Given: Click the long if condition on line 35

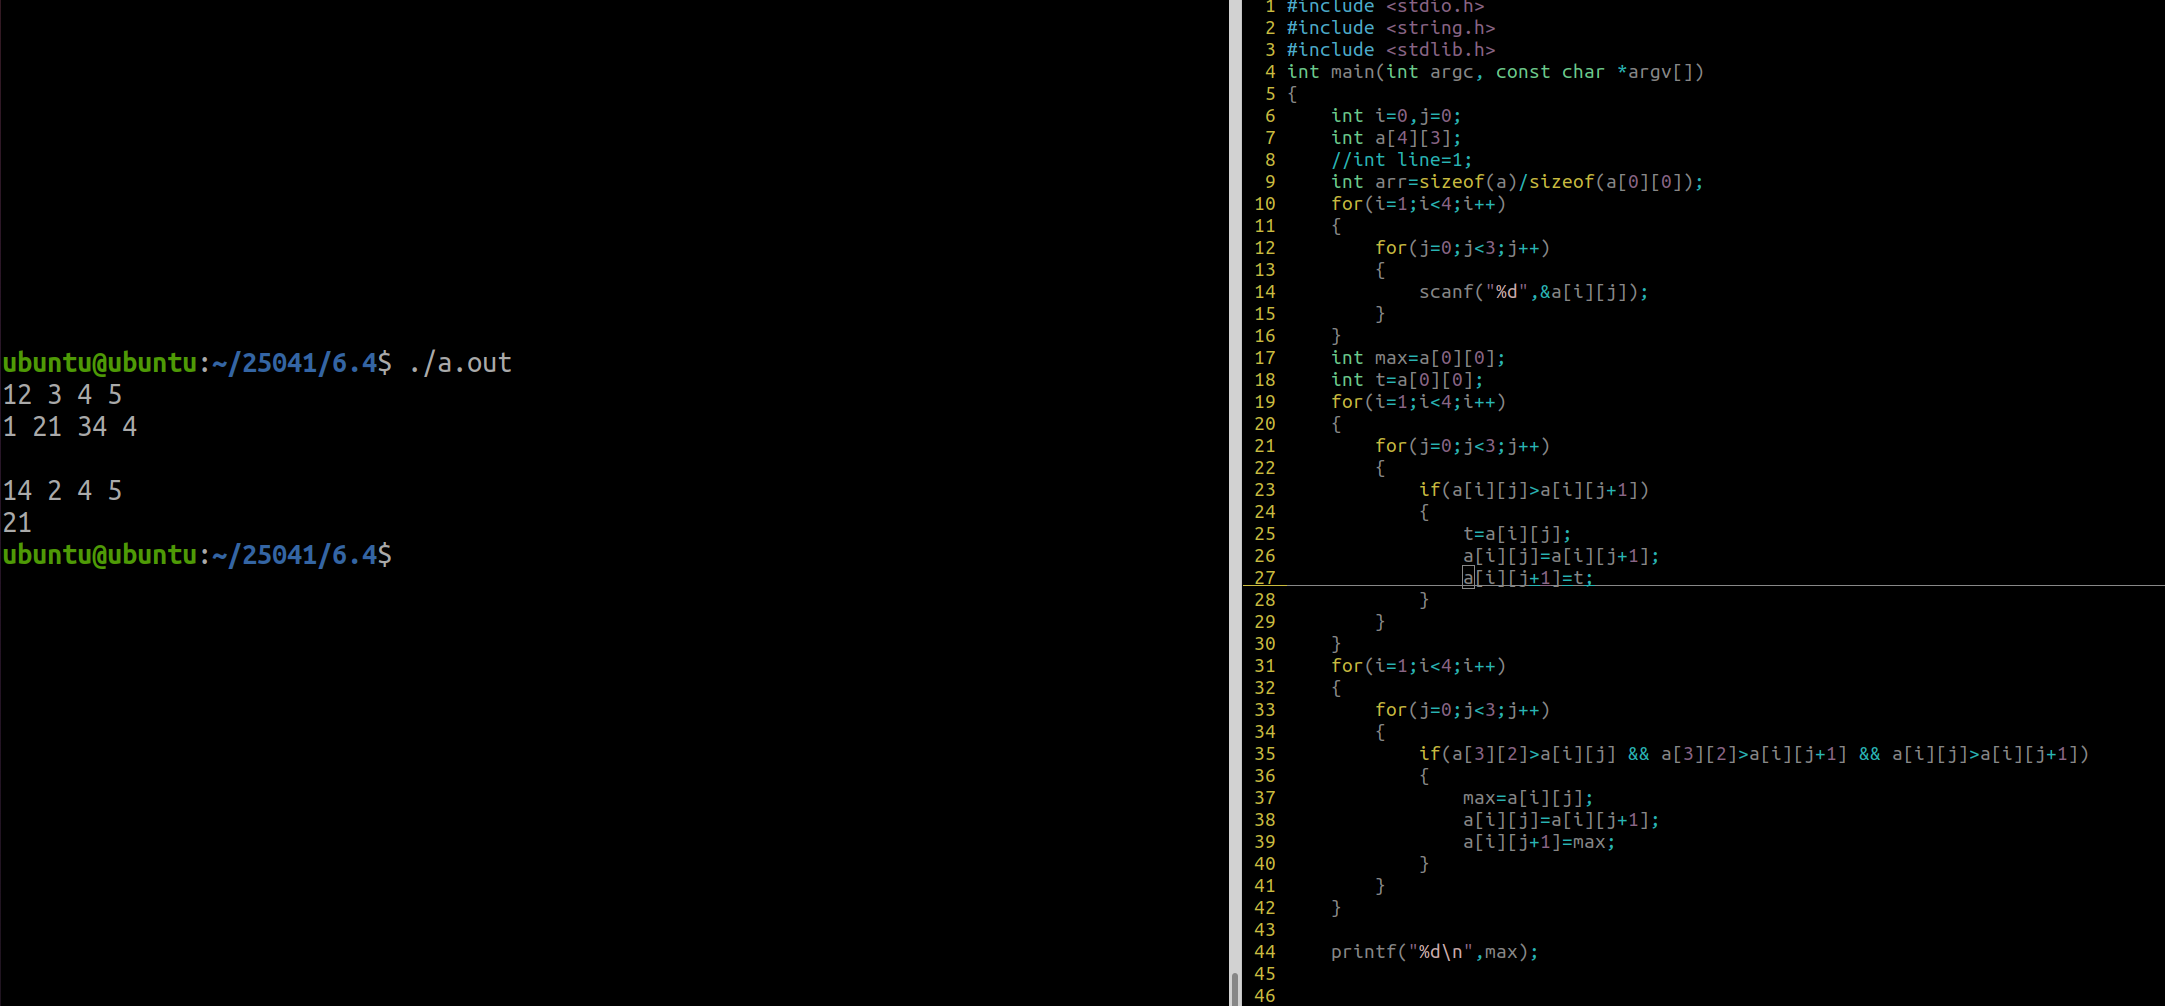Looking at the screenshot, I should point(1754,754).
